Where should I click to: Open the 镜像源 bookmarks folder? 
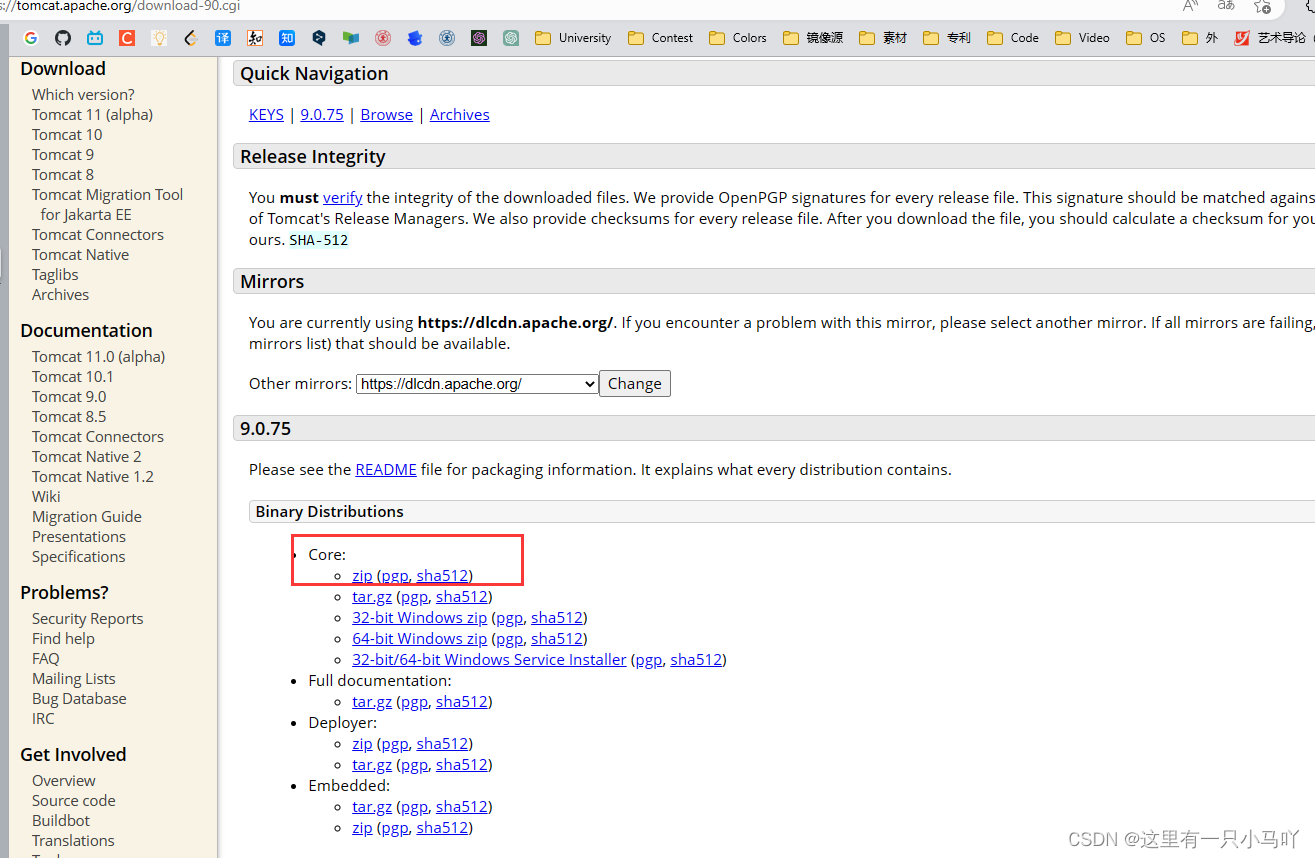click(x=813, y=38)
